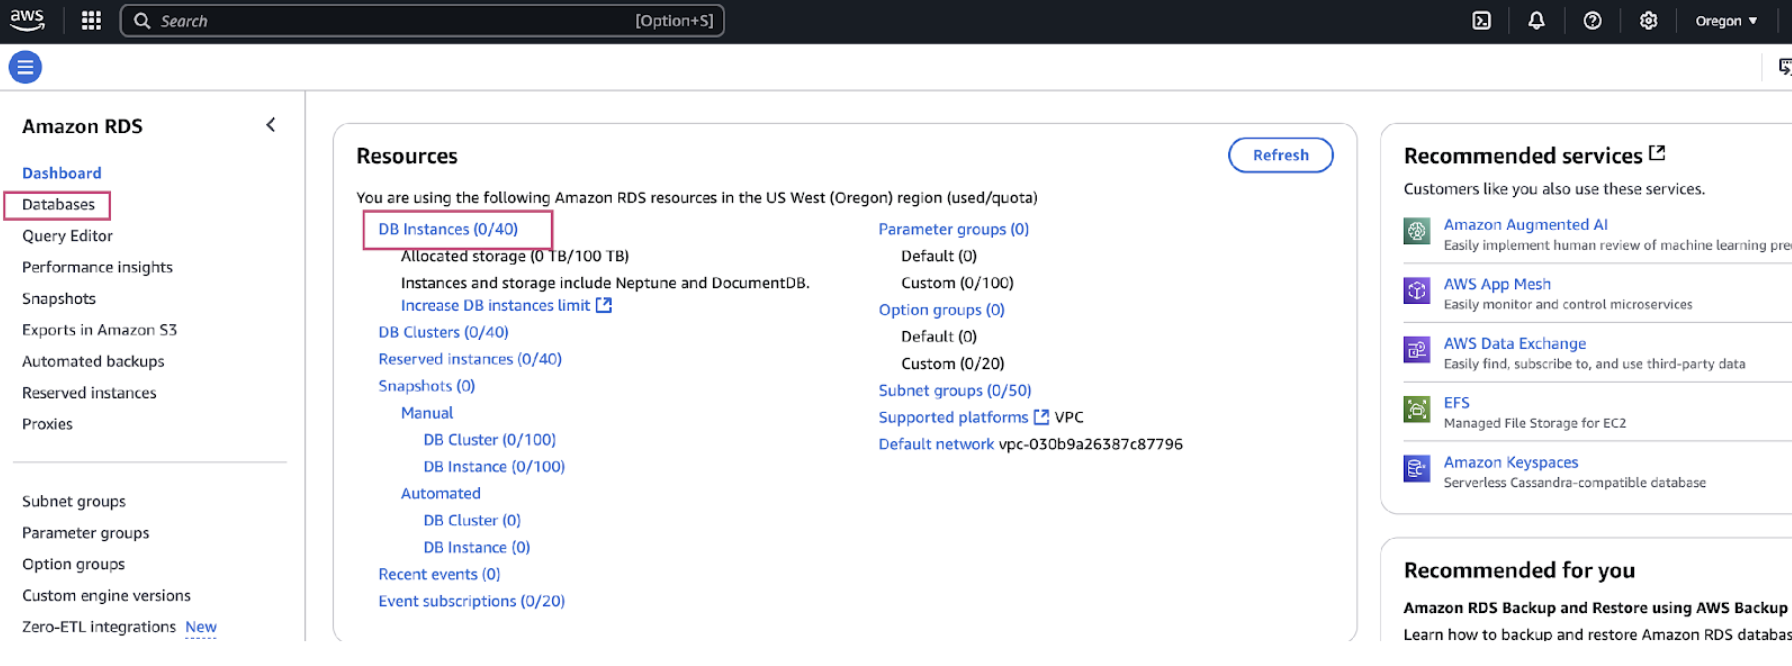This screenshot has height=666, width=1792.
Task: Open the Reserved instances (0/40) resource link
Action: pyautogui.click(x=470, y=359)
